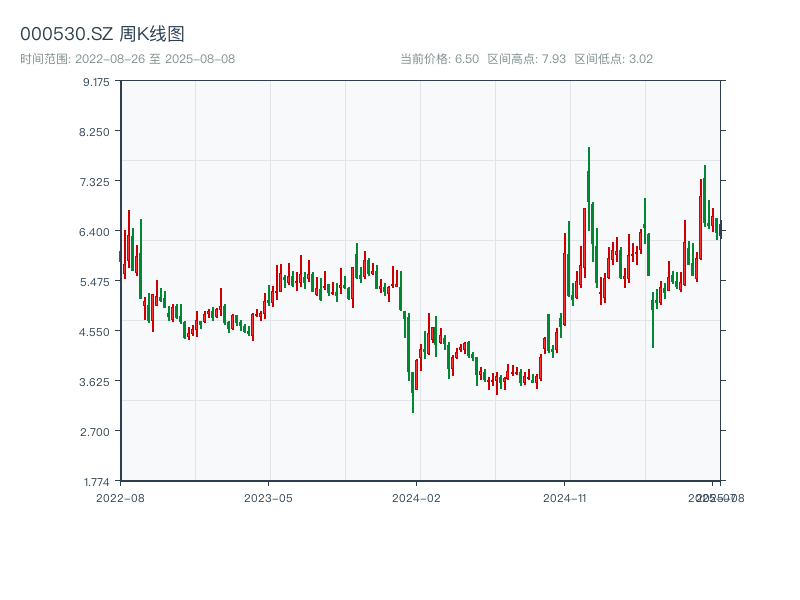800x600 pixels.
Task: Click the 2024-02 x-axis date label
Action: point(416,497)
